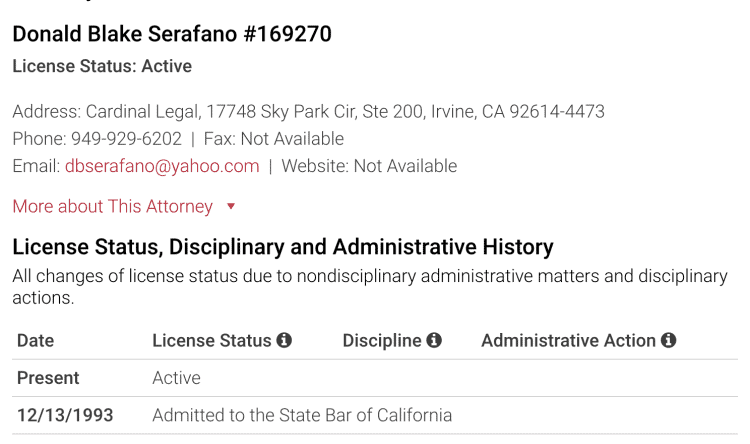This screenshot has width=750, height=444.
Task: Click the Website: Not Available text
Action: coord(369,166)
